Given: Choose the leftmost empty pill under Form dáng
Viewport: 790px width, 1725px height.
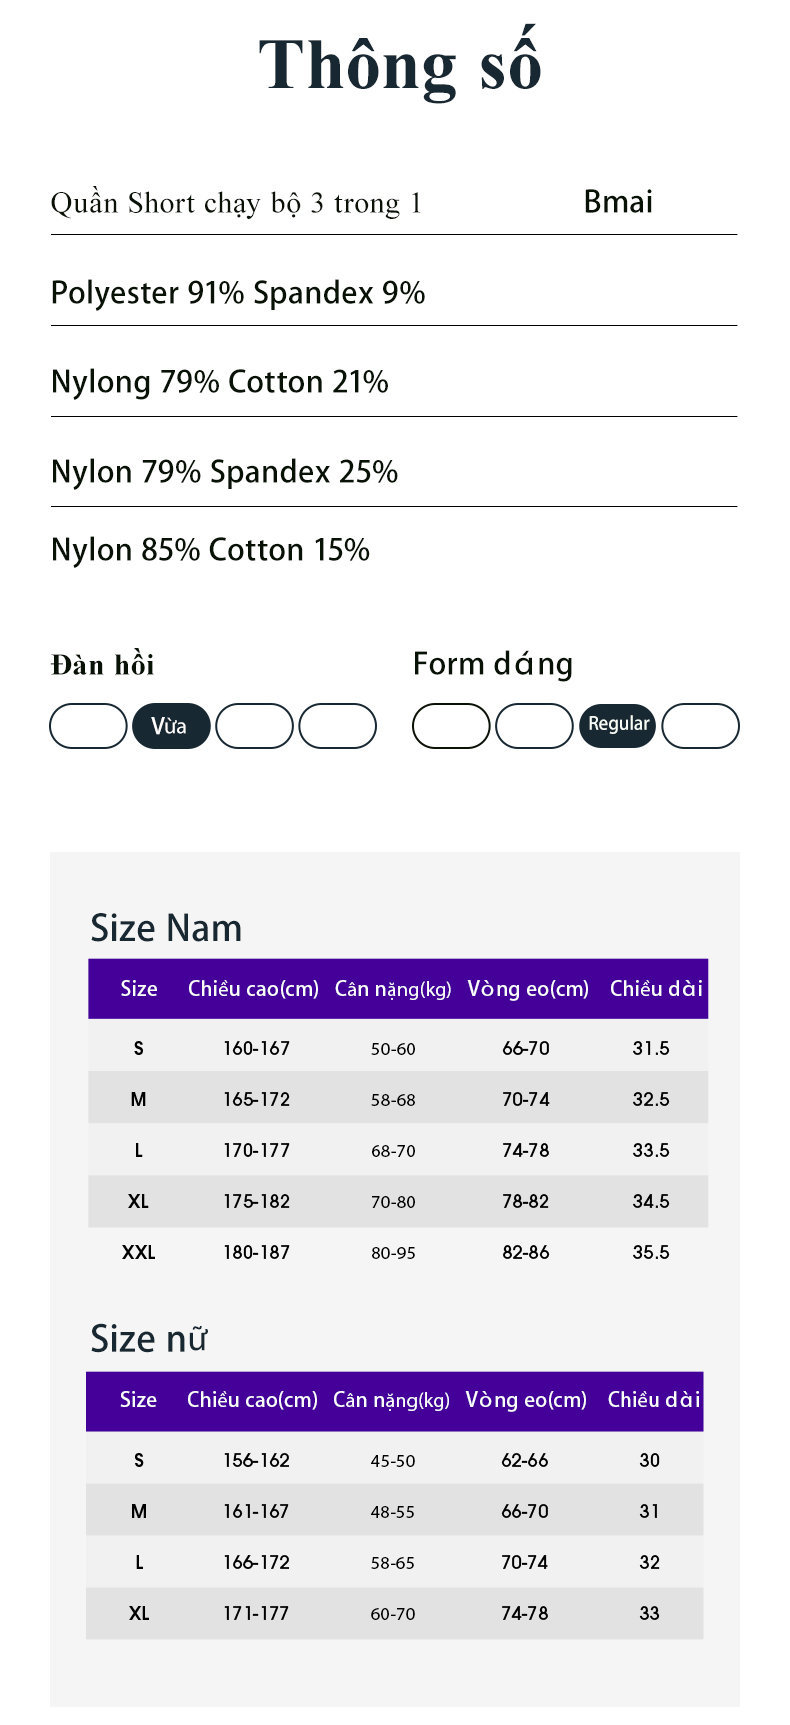Looking at the screenshot, I should click(x=451, y=726).
